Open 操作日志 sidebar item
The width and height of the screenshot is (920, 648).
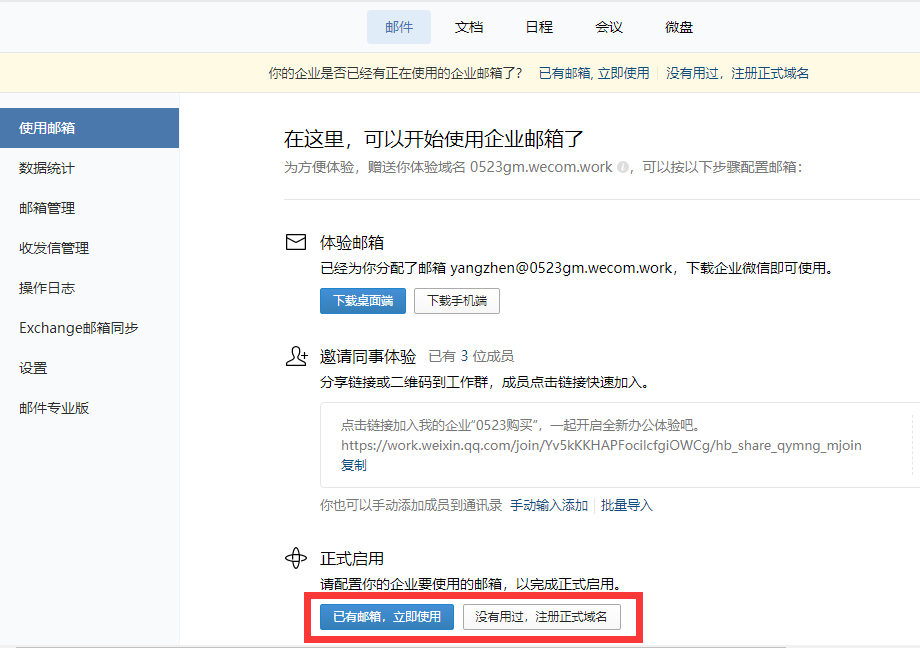click(x=47, y=288)
